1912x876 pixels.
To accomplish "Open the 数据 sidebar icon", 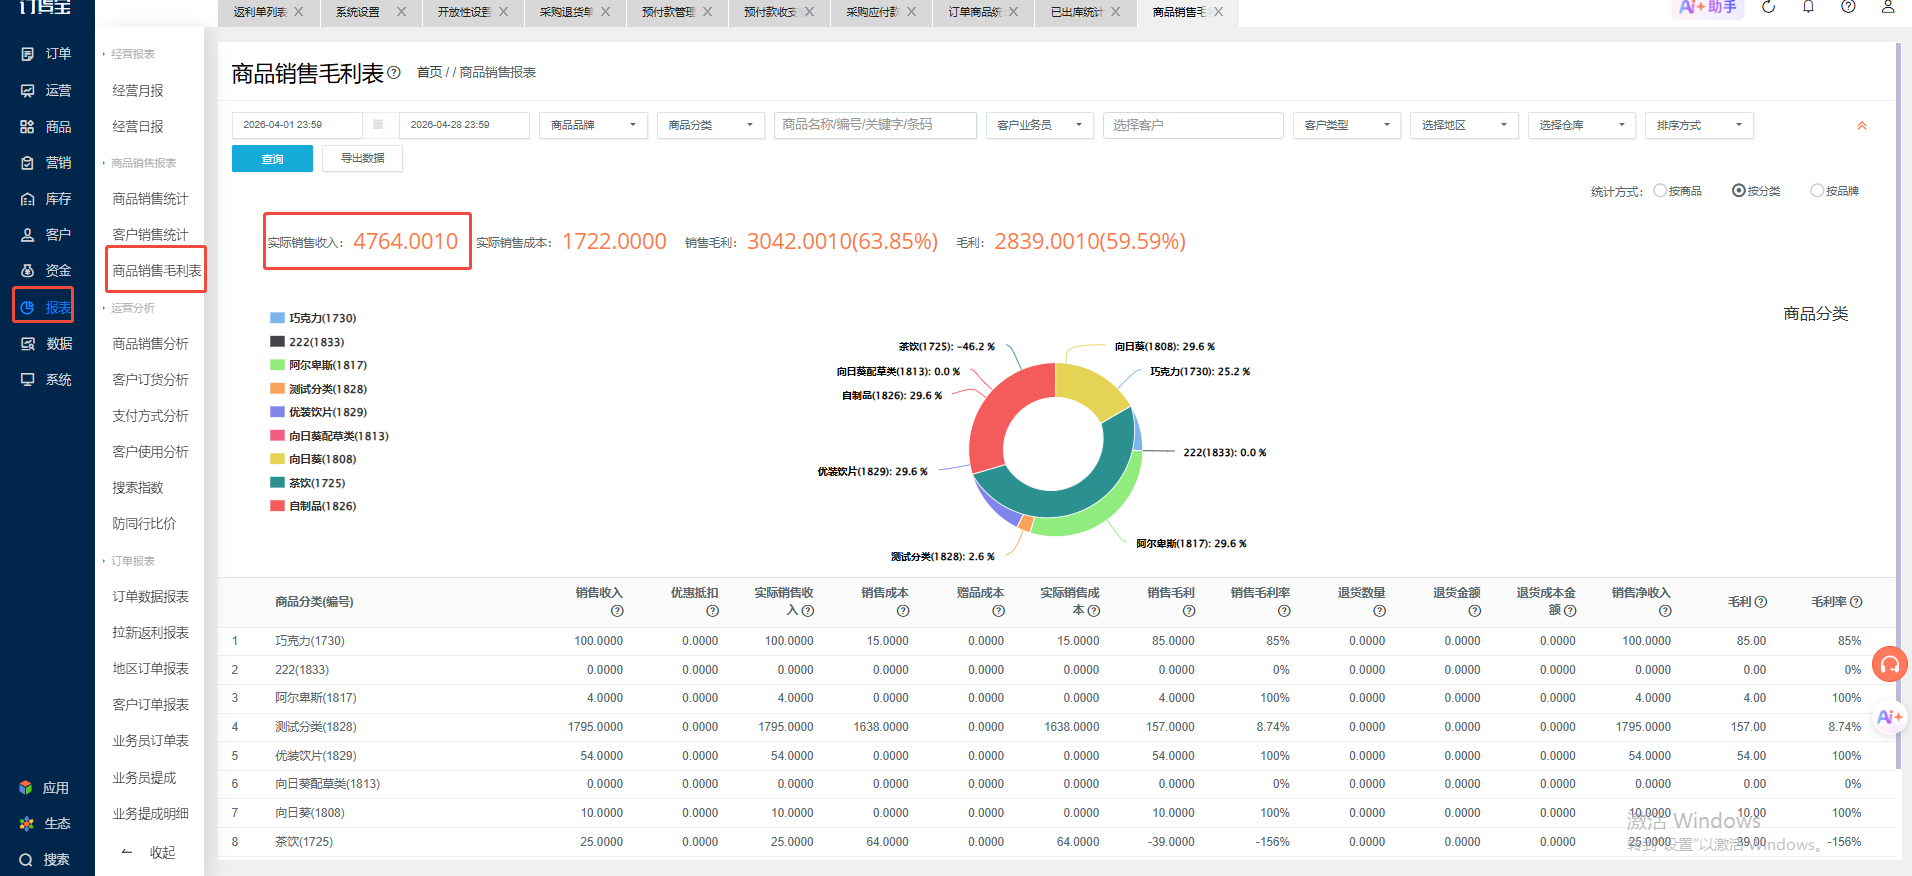I will click(x=28, y=344).
